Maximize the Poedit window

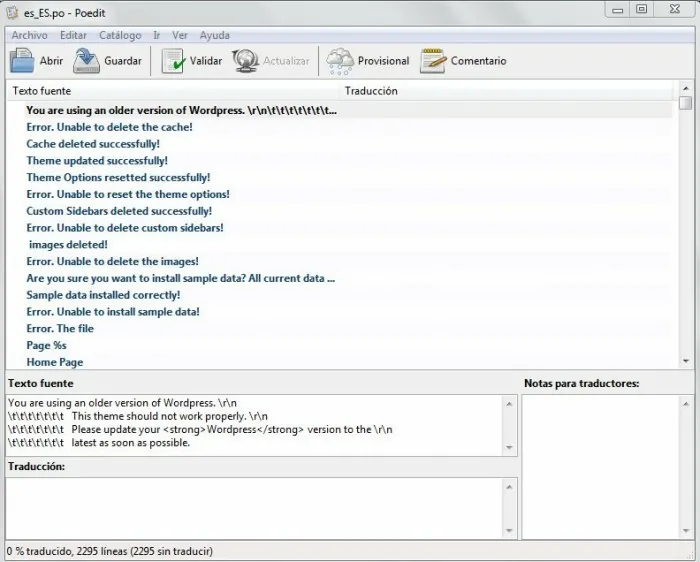tap(642, 10)
